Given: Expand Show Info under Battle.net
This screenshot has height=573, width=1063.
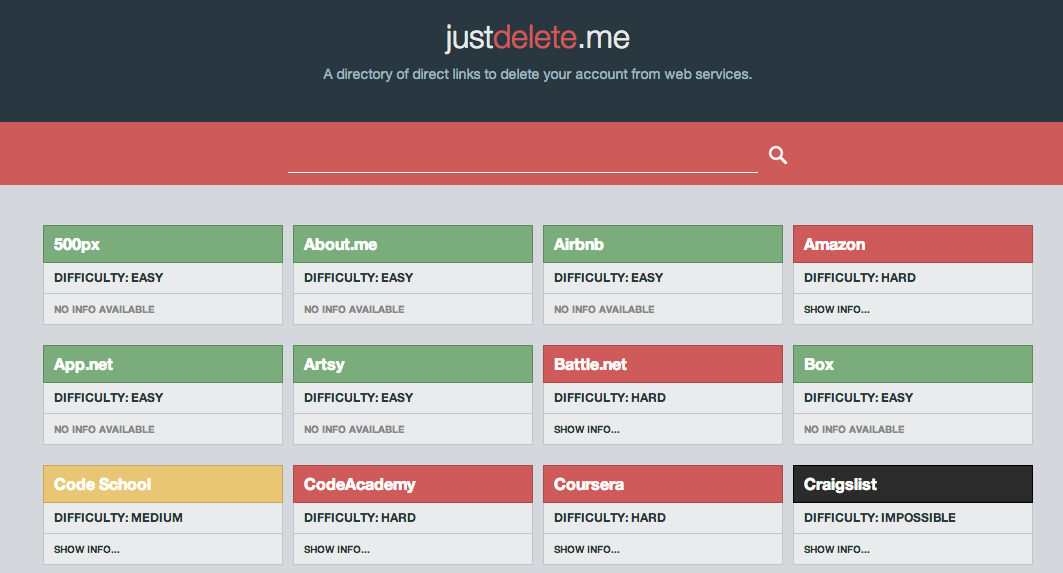Looking at the screenshot, I should click(587, 429).
